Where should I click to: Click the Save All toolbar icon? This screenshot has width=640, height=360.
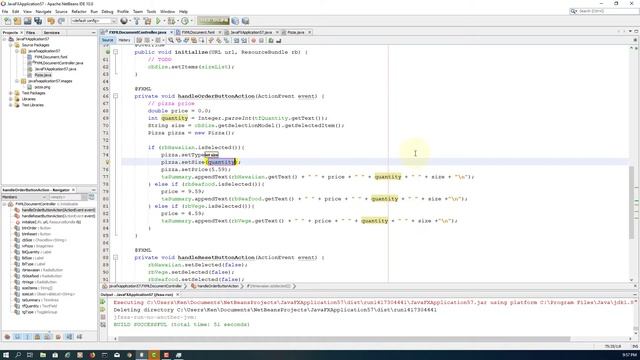[38, 21]
